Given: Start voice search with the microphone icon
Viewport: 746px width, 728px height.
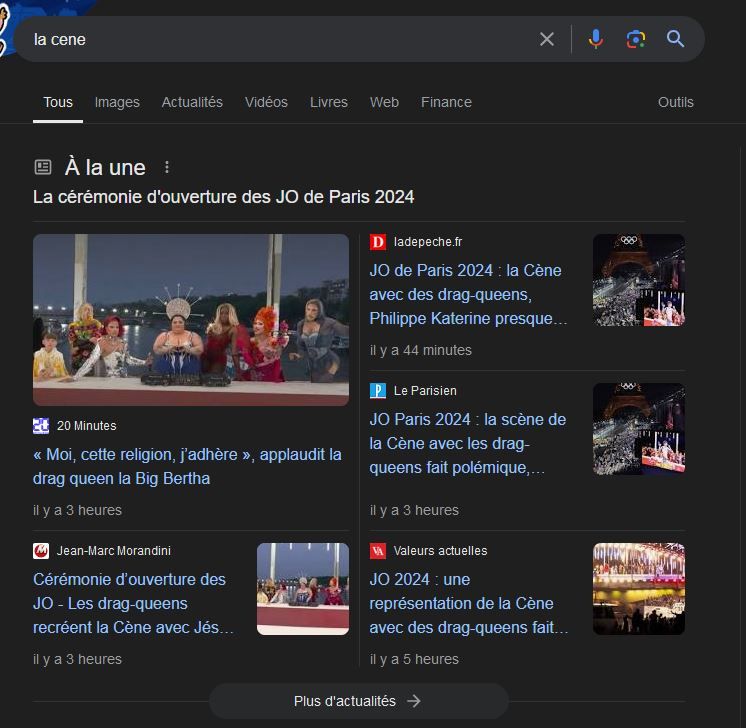Looking at the screenshot, I should (596, 39).
